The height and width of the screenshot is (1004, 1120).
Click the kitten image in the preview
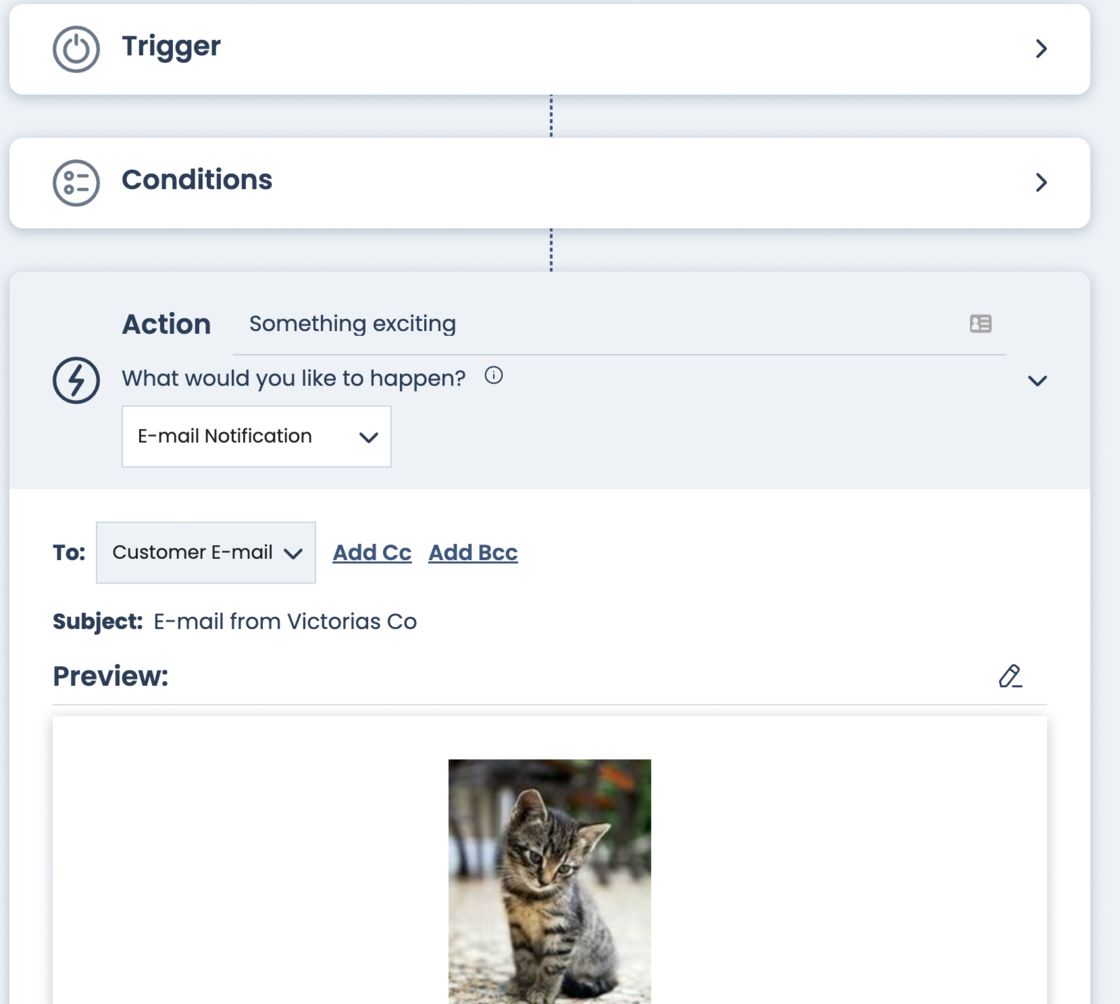550,880
